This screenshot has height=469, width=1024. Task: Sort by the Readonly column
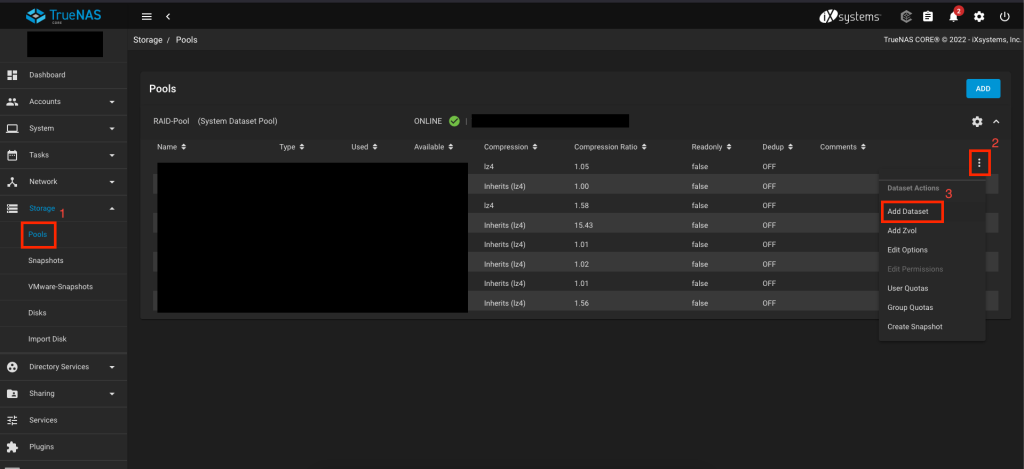[711, 147]
